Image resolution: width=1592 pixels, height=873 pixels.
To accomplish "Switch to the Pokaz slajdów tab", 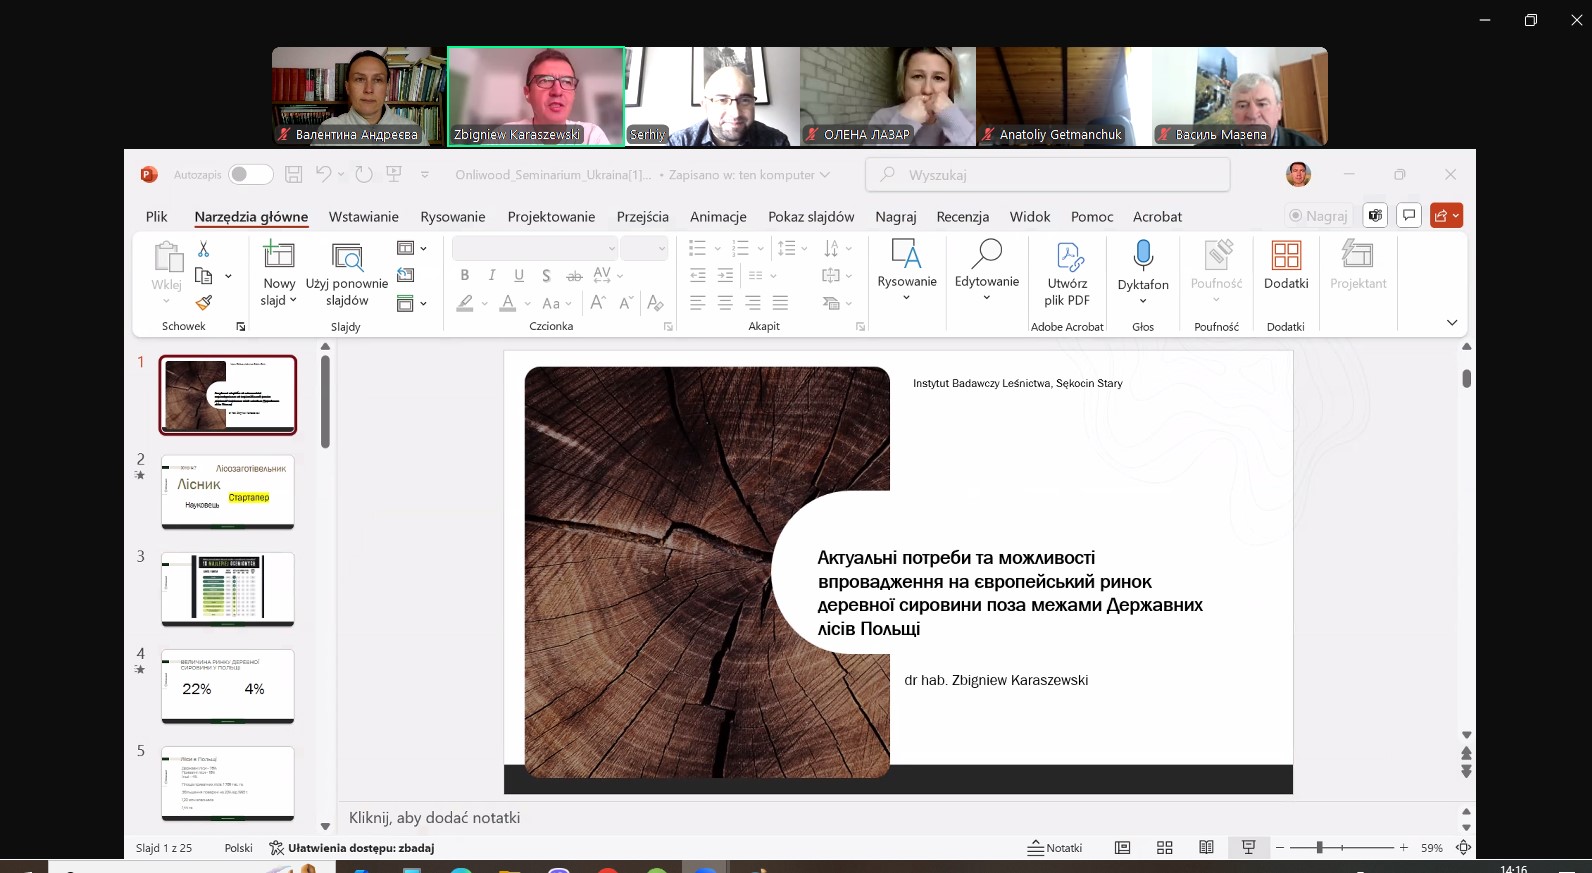I will pos(810,216).
